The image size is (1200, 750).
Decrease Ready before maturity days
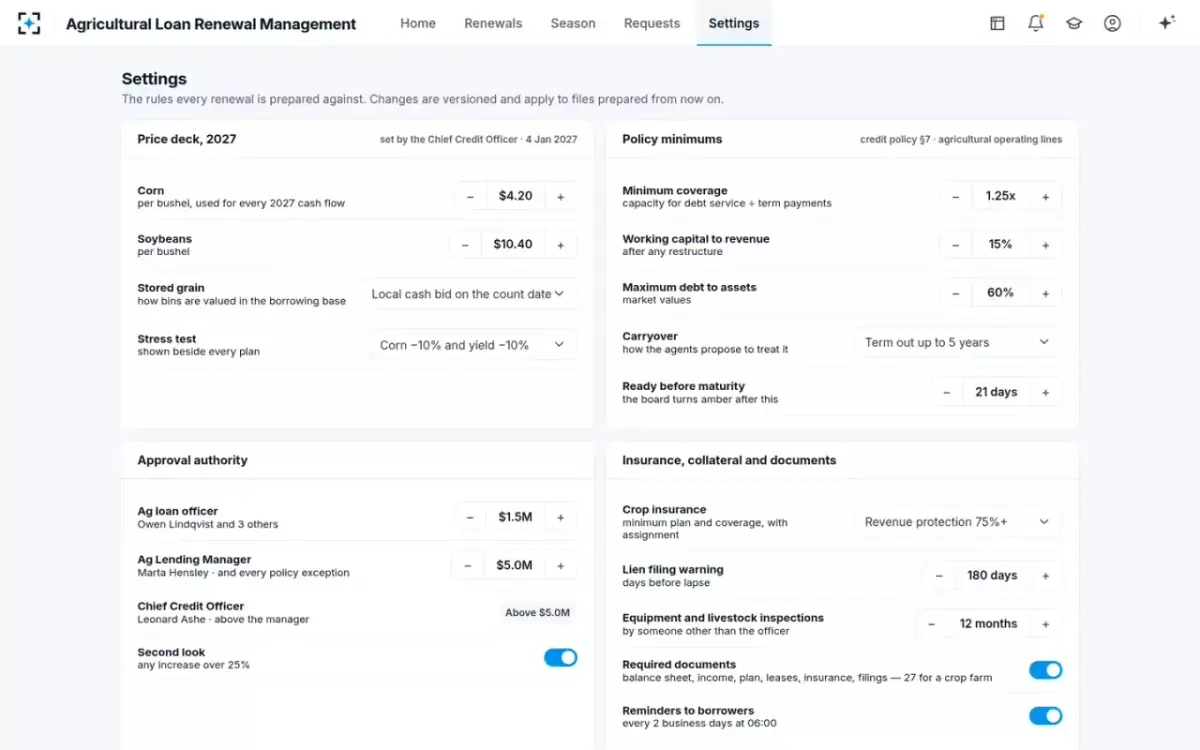947,392
